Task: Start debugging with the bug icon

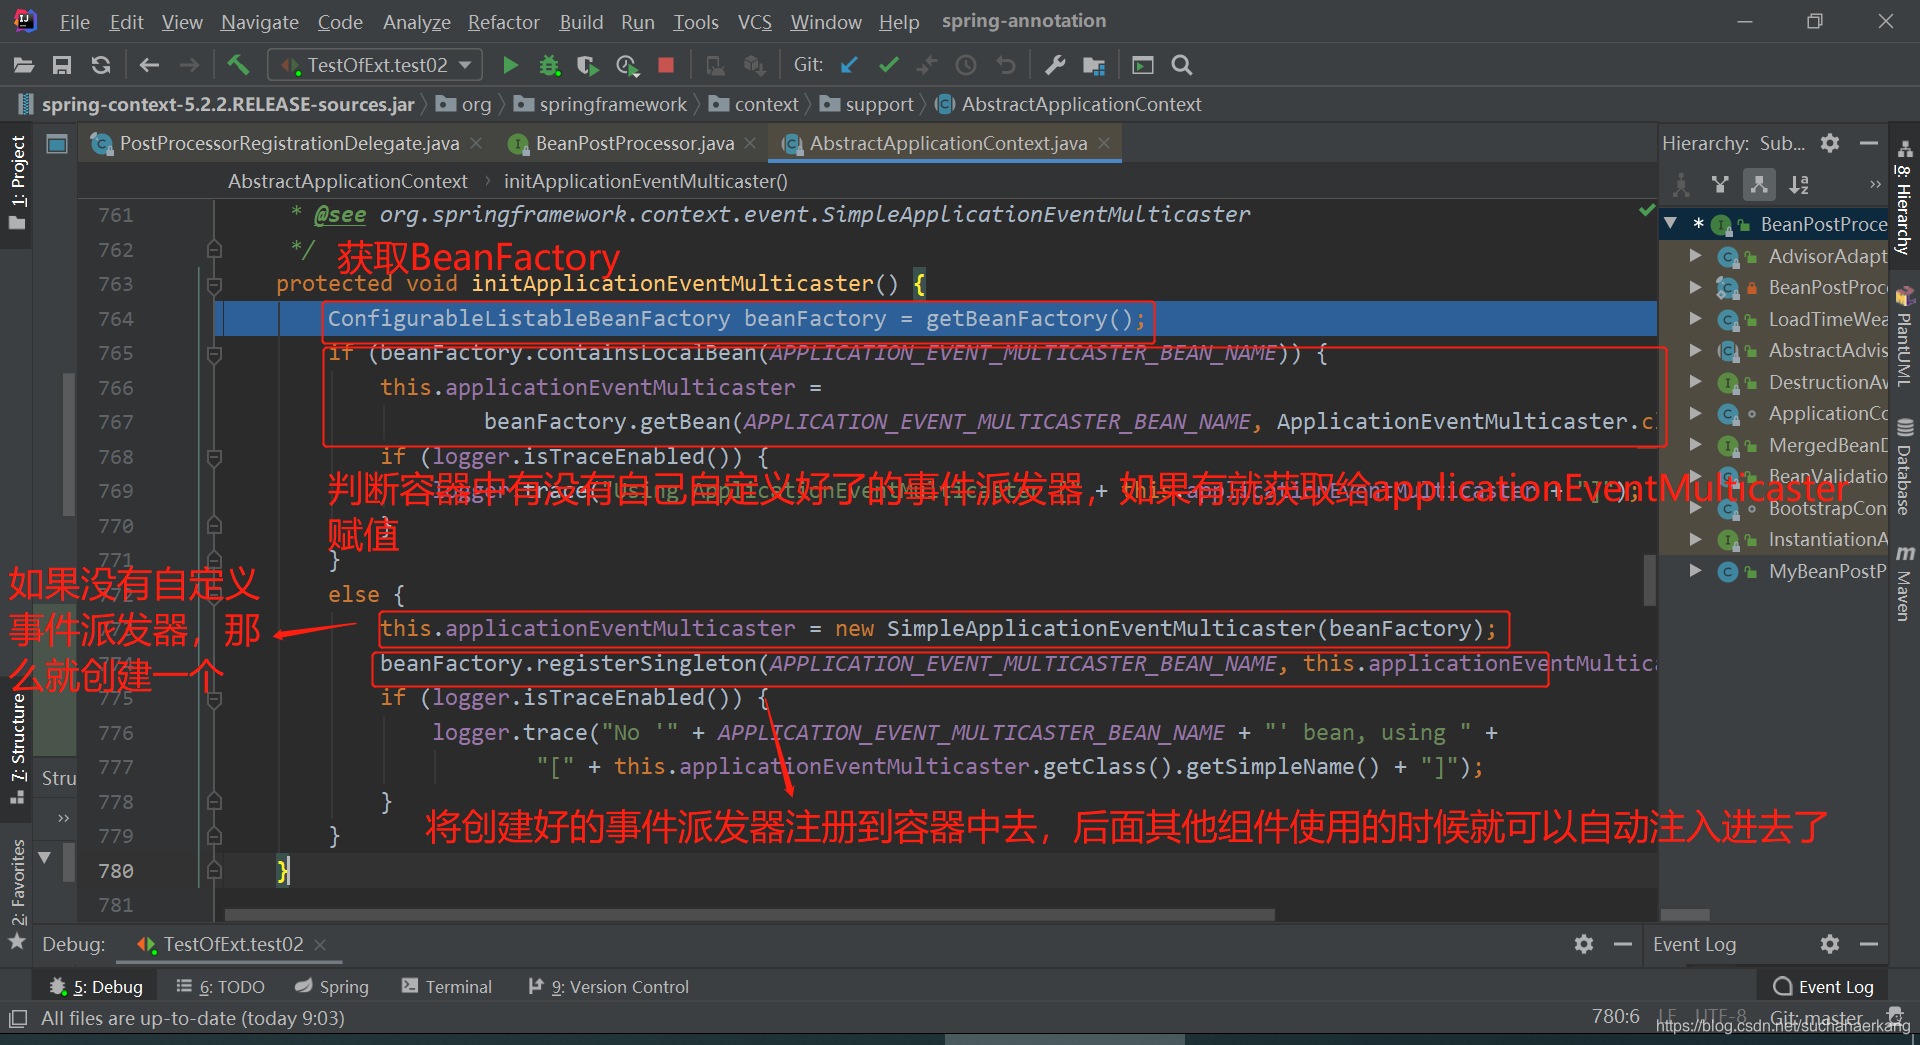Action: pos(549,65)
